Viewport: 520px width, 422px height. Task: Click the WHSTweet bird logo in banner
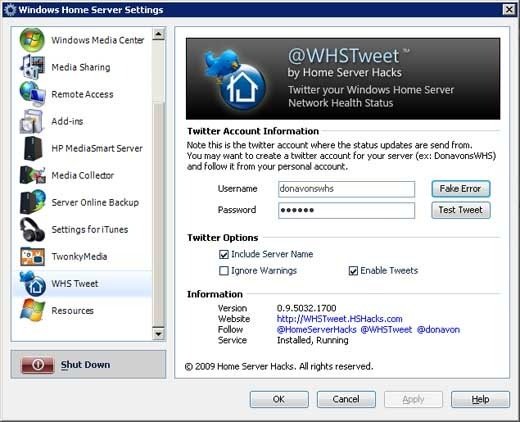(x=234, y=80)
